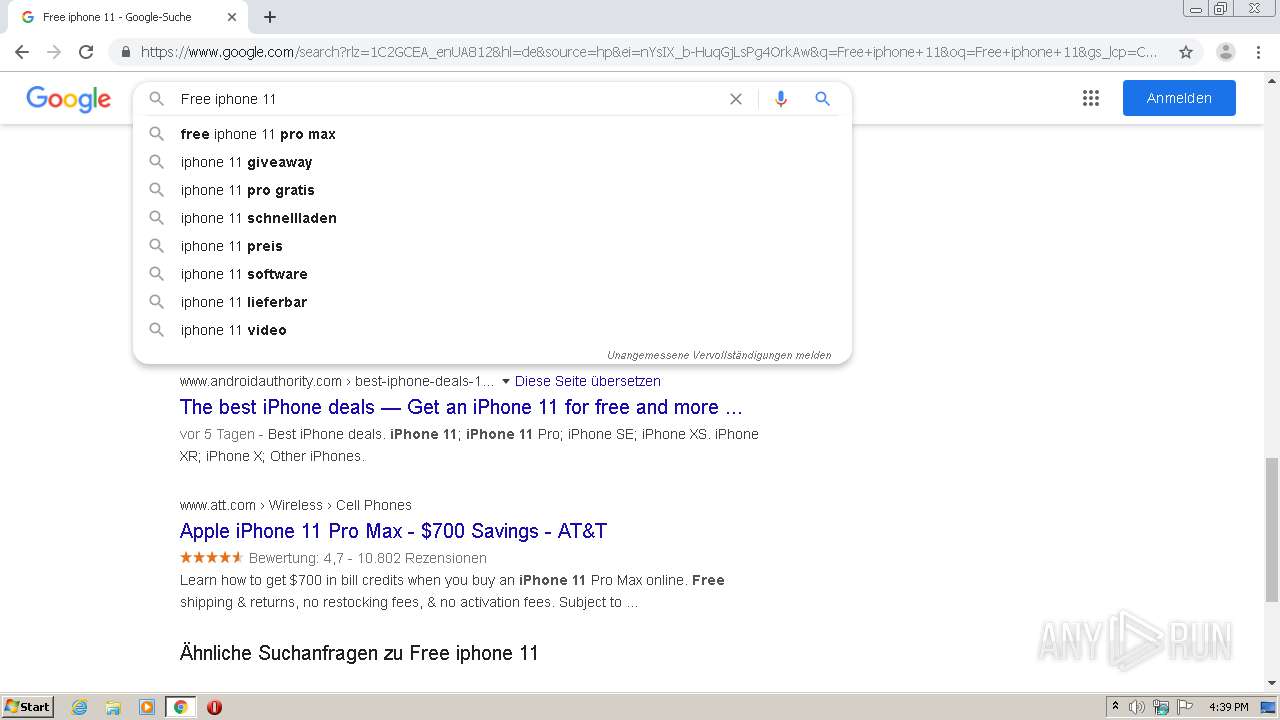Screen dimensions: 1280x720
Task: Open the Google apps grid icon
Action: click(1091, 98)
